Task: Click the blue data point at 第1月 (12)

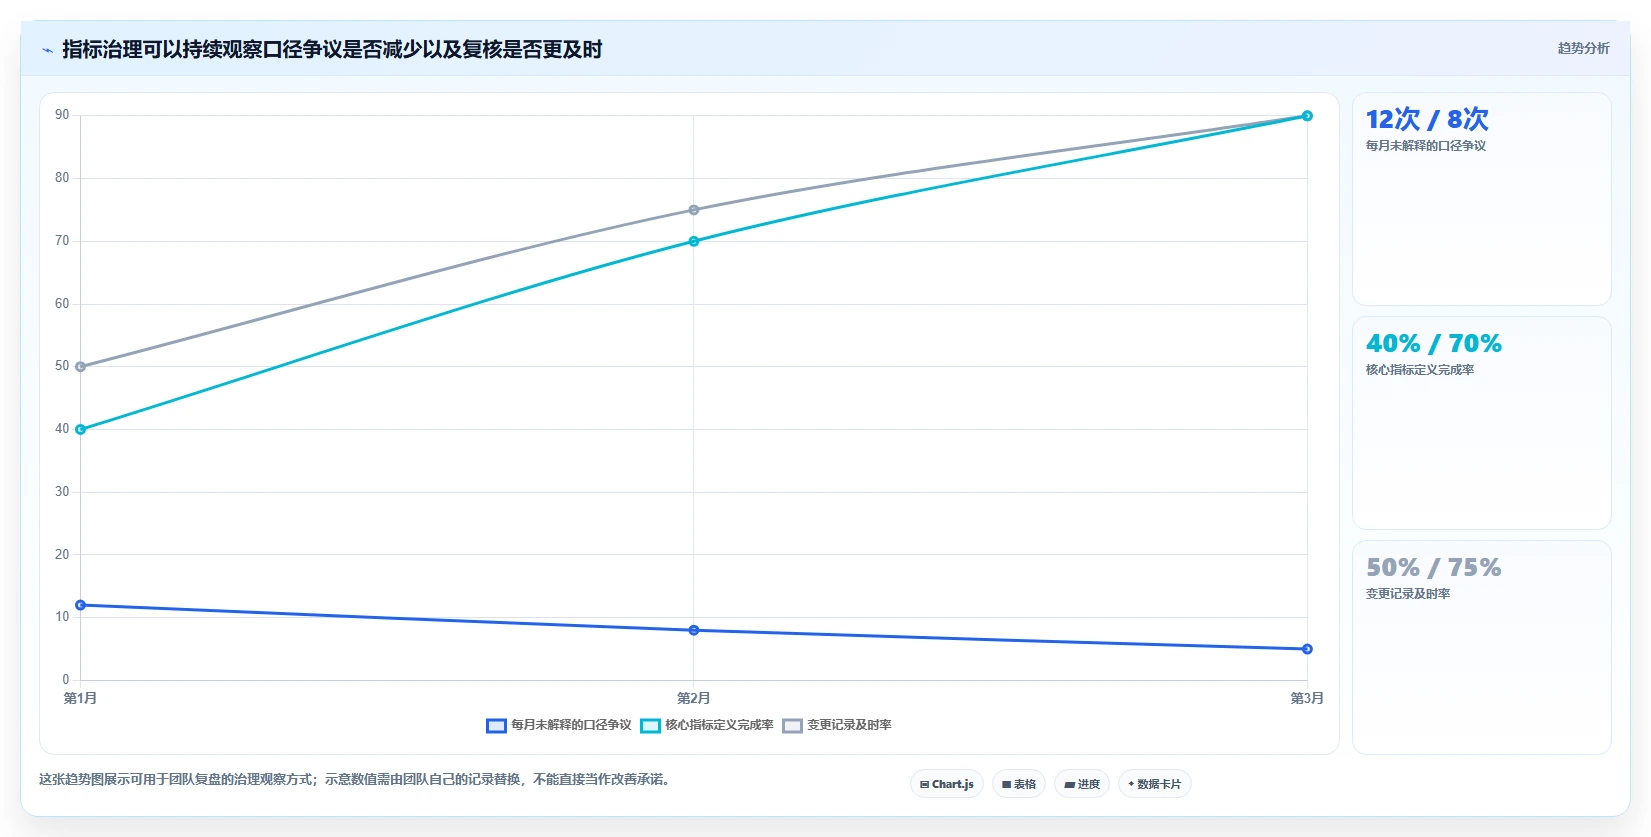Action: point(81,605)
